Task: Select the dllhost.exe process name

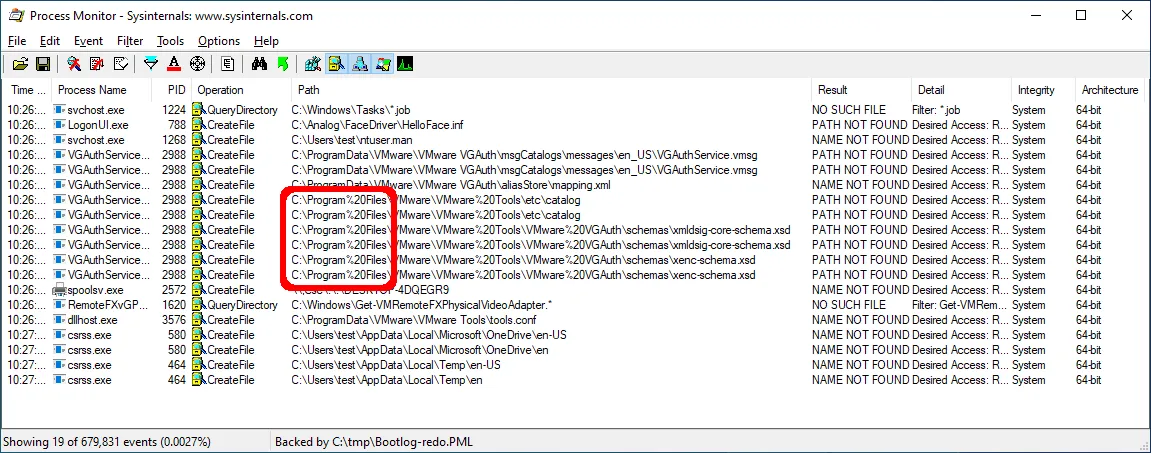Action: click(92, 320)
